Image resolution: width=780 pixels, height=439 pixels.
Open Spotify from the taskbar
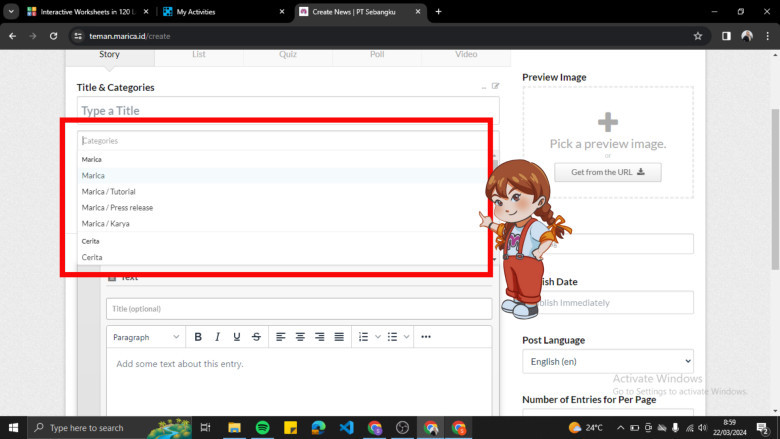tap(263, 428)
